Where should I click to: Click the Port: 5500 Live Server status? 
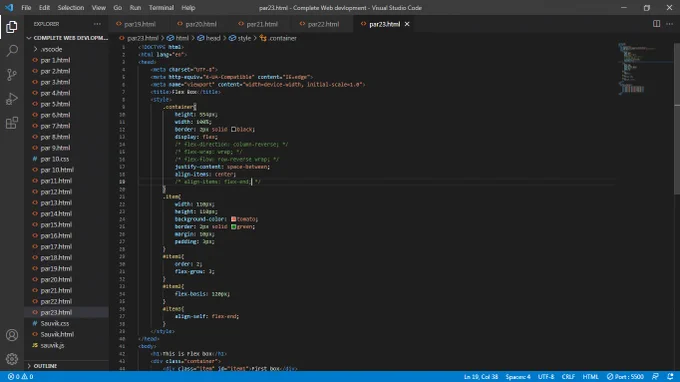pos(625,376)
